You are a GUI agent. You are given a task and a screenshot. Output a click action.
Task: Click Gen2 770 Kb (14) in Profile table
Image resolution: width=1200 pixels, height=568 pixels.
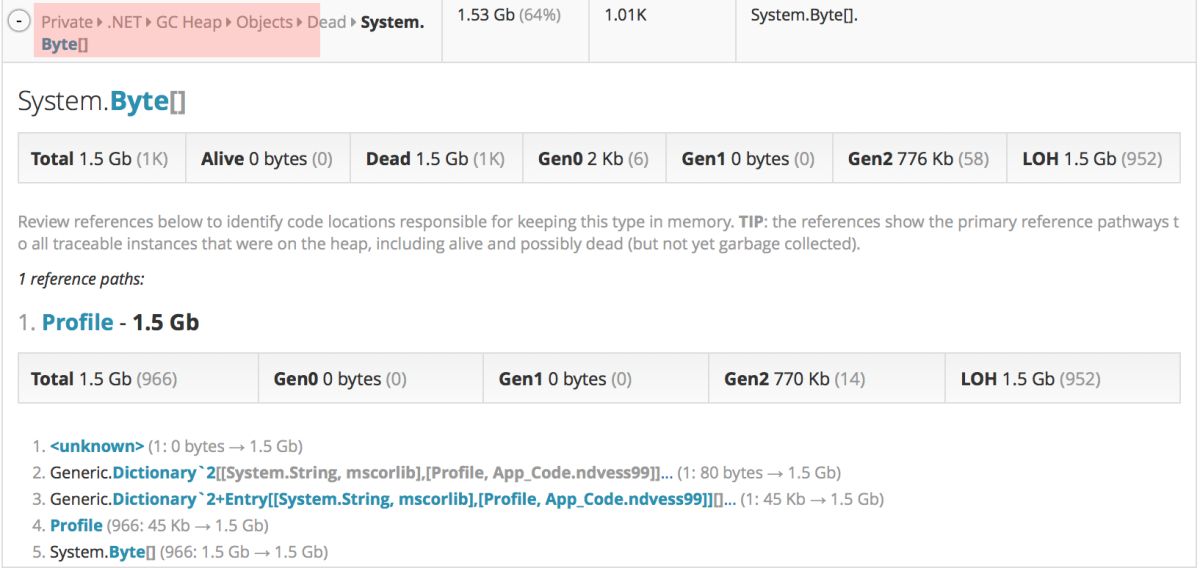click(x=794, y=379)
